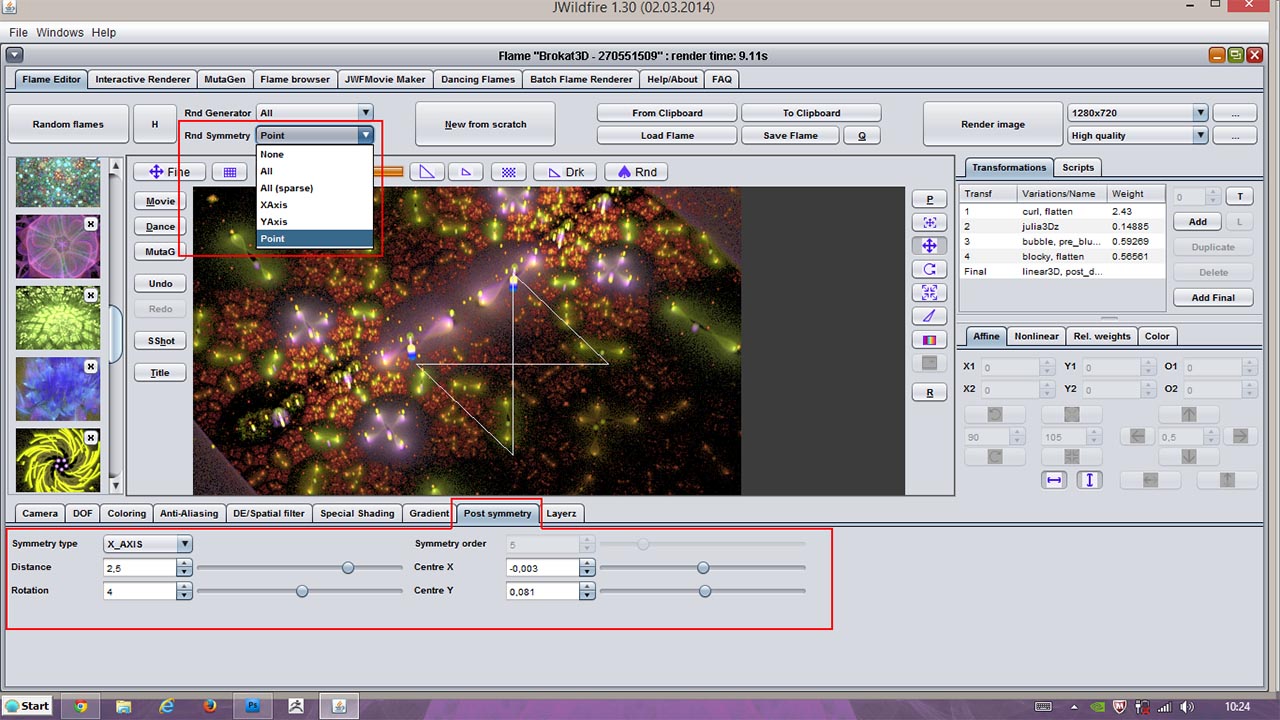Select the purple mandala flame thumbnail
The height and width of the screenshot is (720, 1280).
(x=58, y=246)
